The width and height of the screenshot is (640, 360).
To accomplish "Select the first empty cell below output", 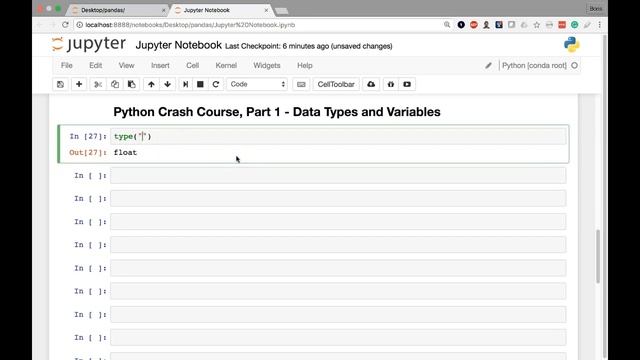I will coord(338,176).
